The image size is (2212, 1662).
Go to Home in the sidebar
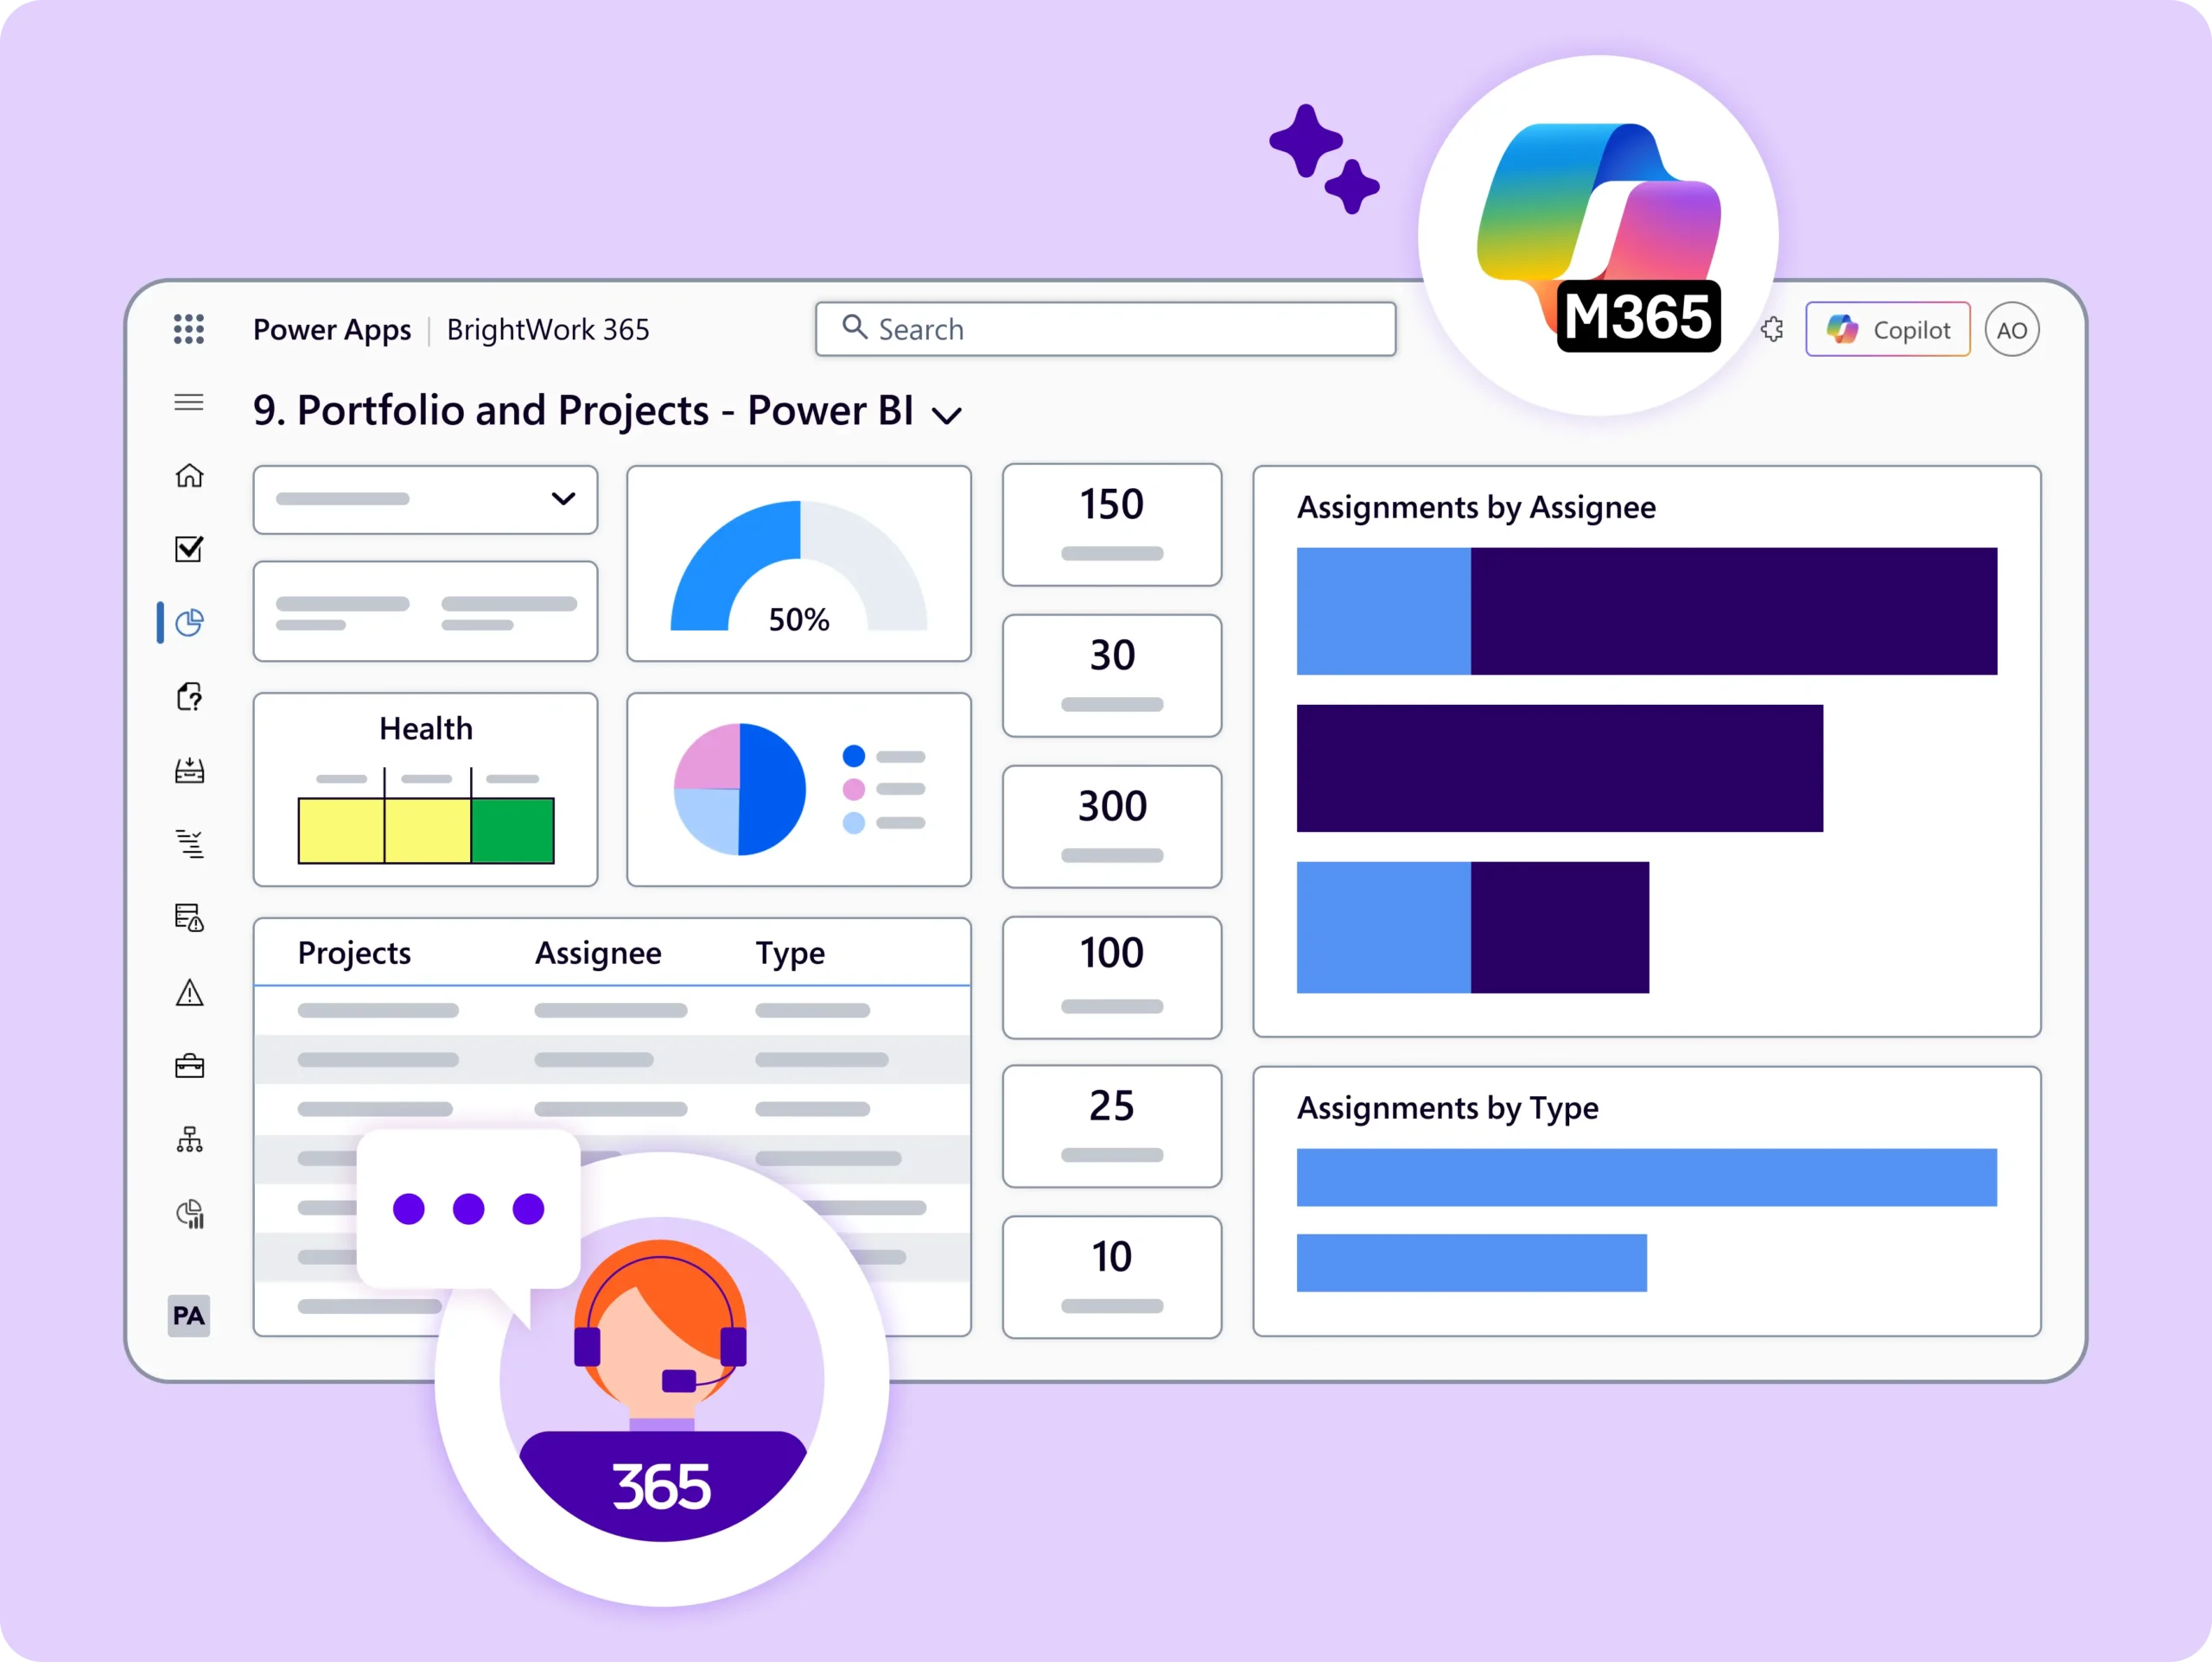[189, 476]
